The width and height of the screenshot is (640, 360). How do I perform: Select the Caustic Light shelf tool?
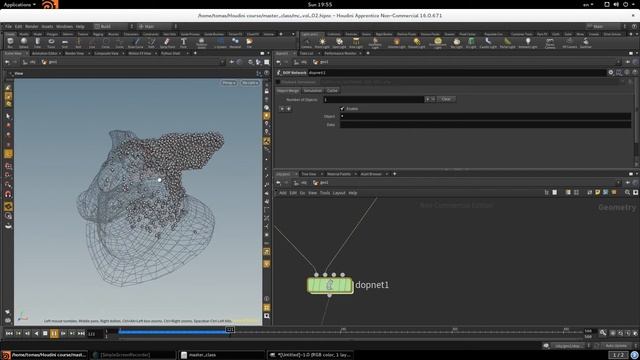click(x=488, y=42)
